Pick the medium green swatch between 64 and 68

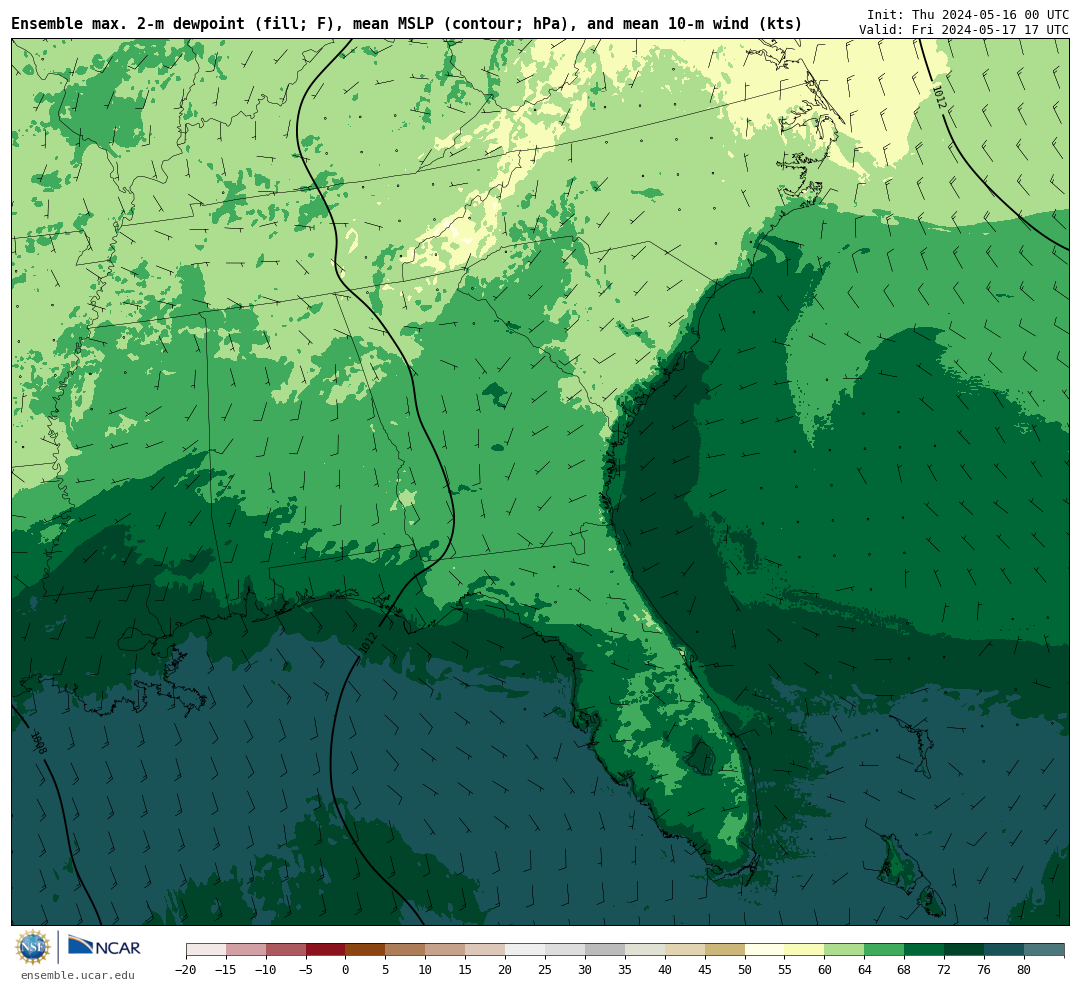pyautogui.click(x=884, y=950)
